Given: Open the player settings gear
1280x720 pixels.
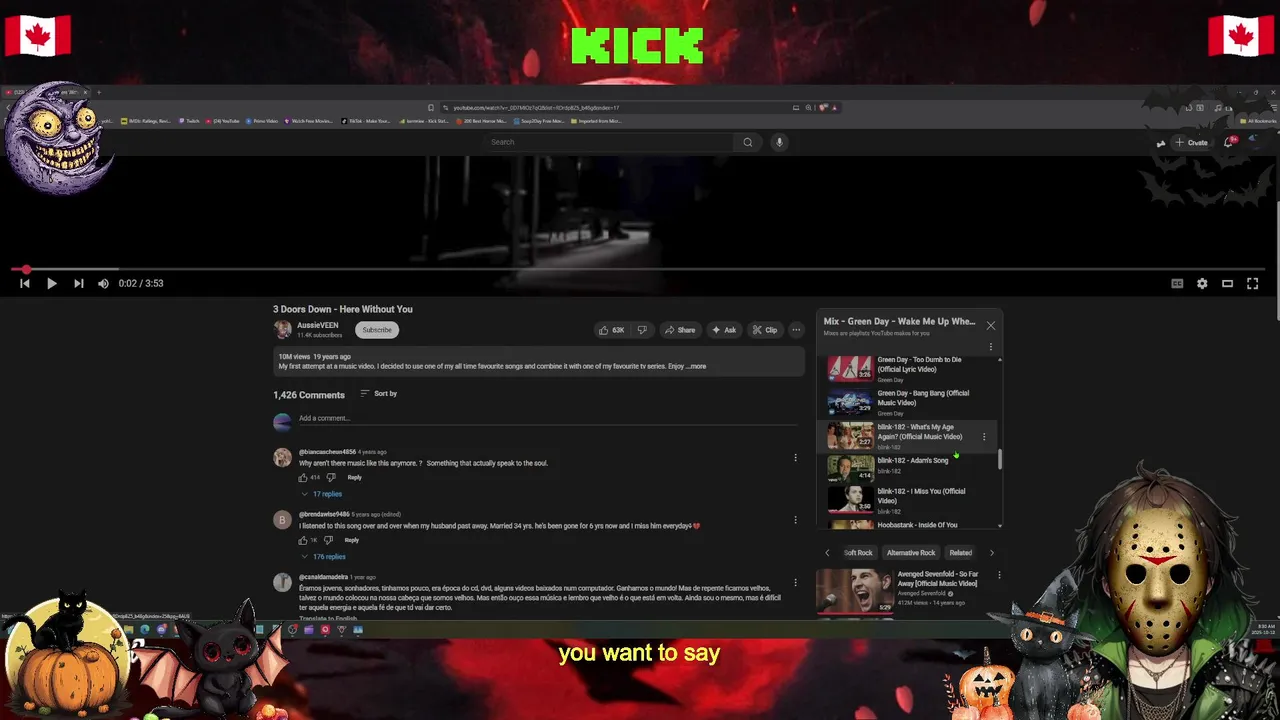Looking at the screenshot, I should pyautogui.click(x=1202, y=283).
